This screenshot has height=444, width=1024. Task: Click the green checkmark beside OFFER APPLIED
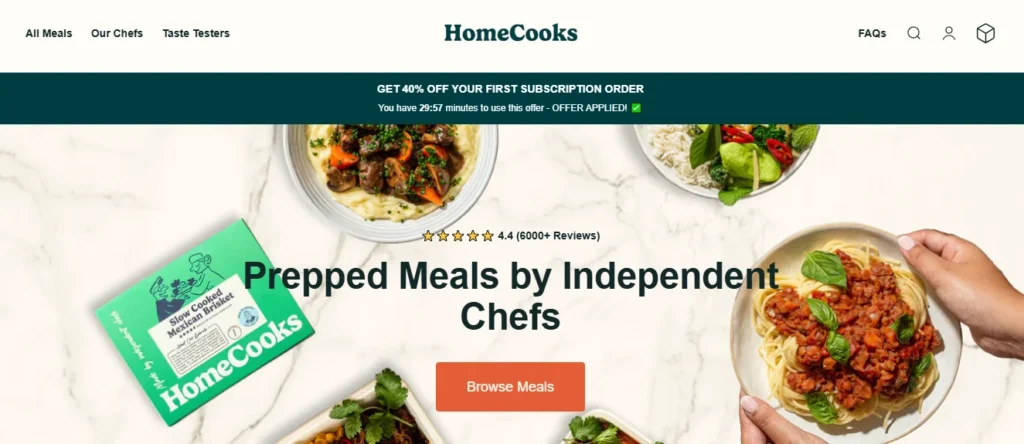636,108
